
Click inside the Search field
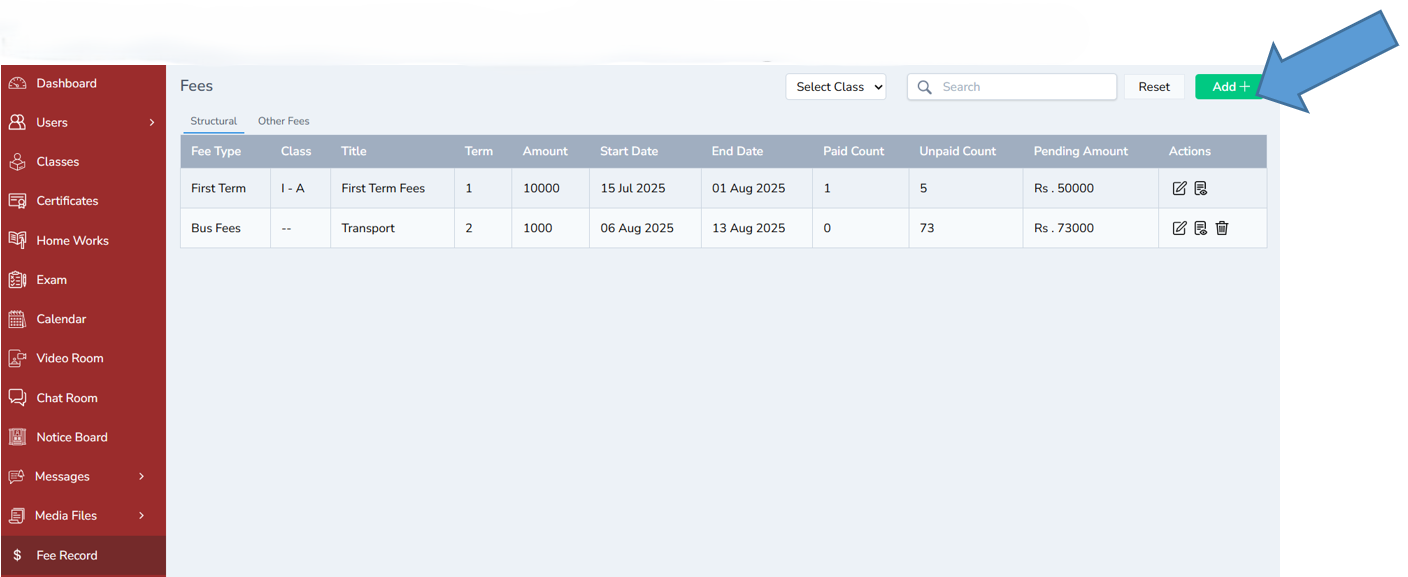tap(1010, 86)
